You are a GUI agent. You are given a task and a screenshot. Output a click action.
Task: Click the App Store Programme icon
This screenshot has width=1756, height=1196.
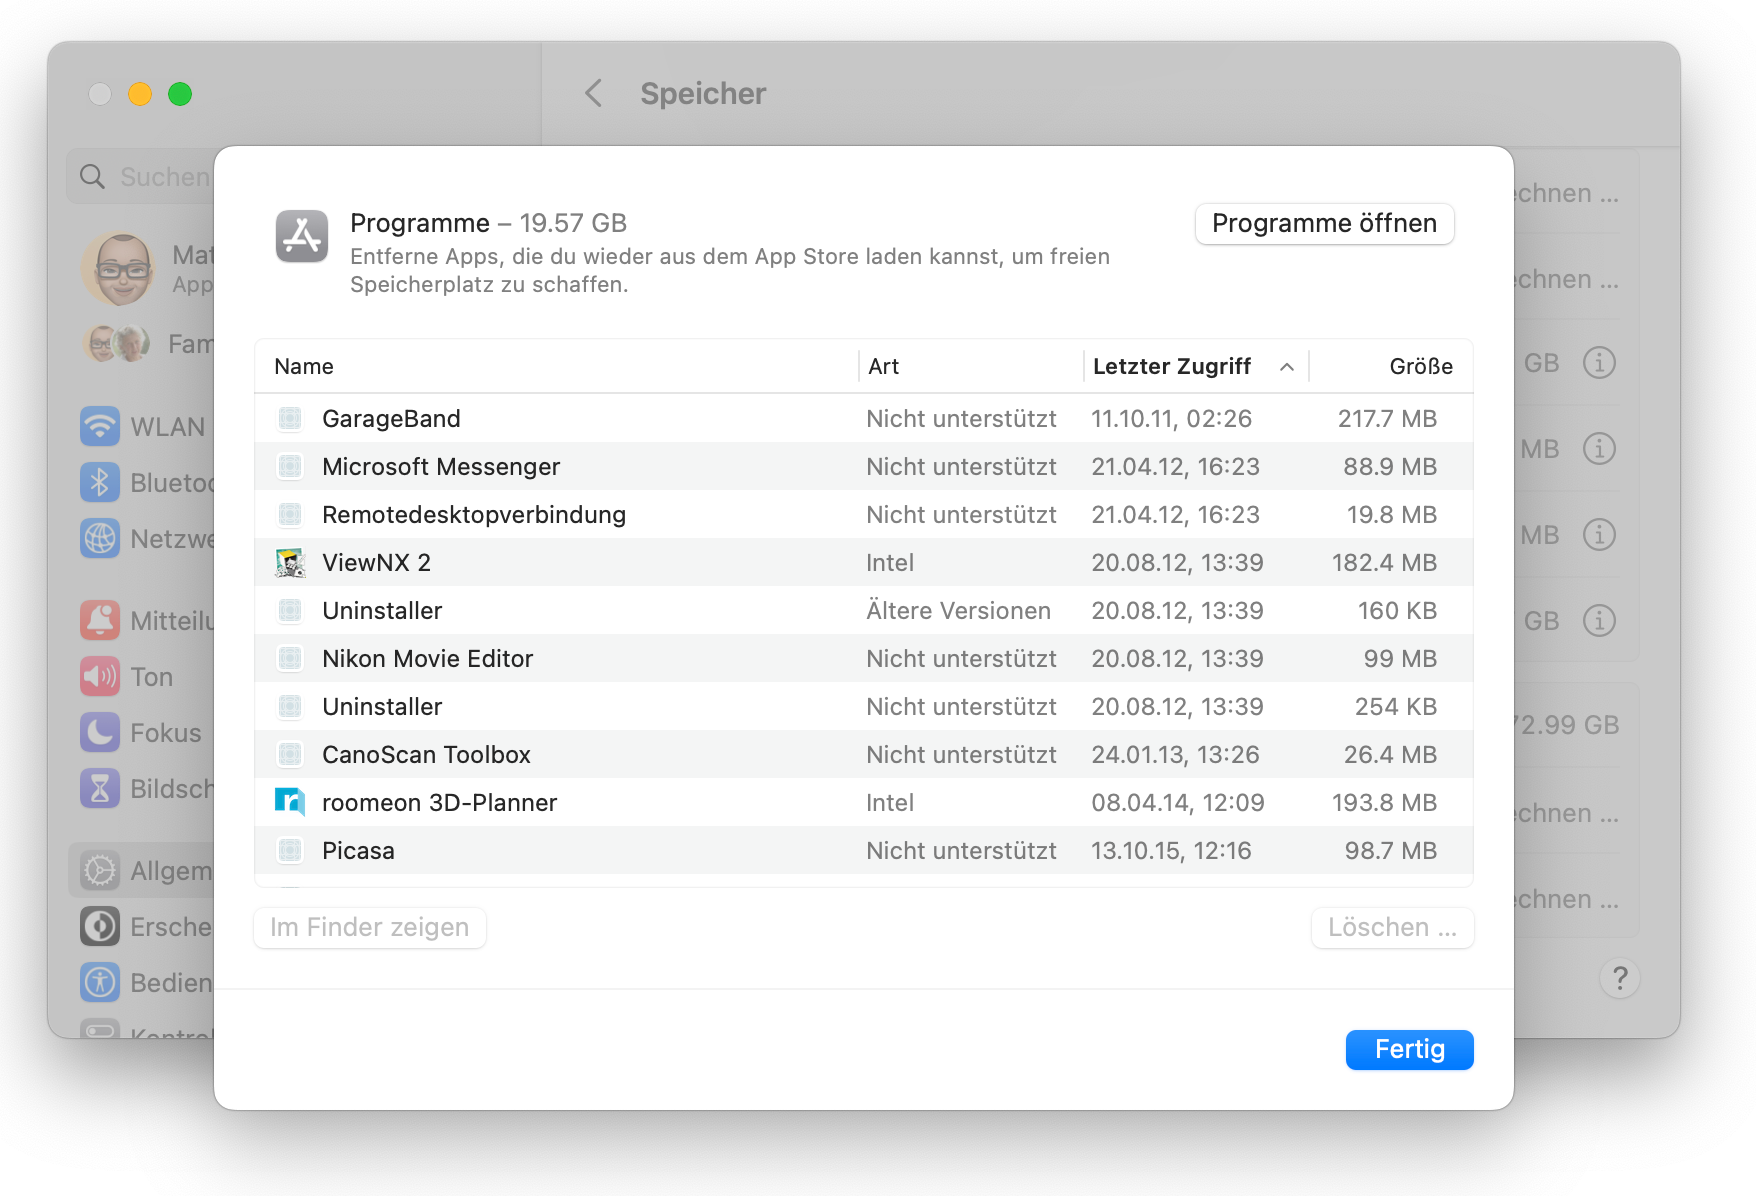[302, 236]
